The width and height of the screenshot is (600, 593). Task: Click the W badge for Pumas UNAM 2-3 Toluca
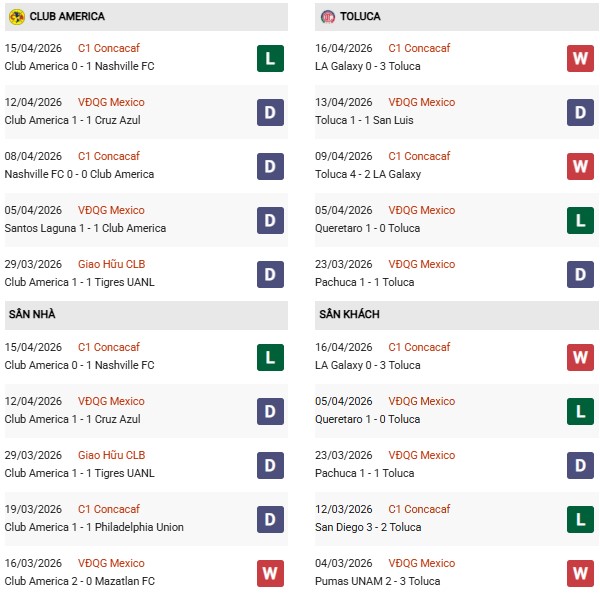pyautogui.click(x=580, y=573)
